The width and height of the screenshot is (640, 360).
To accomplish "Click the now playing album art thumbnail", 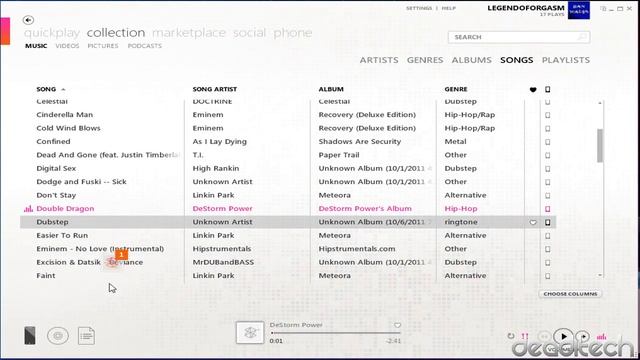I will tap(250, 333).
